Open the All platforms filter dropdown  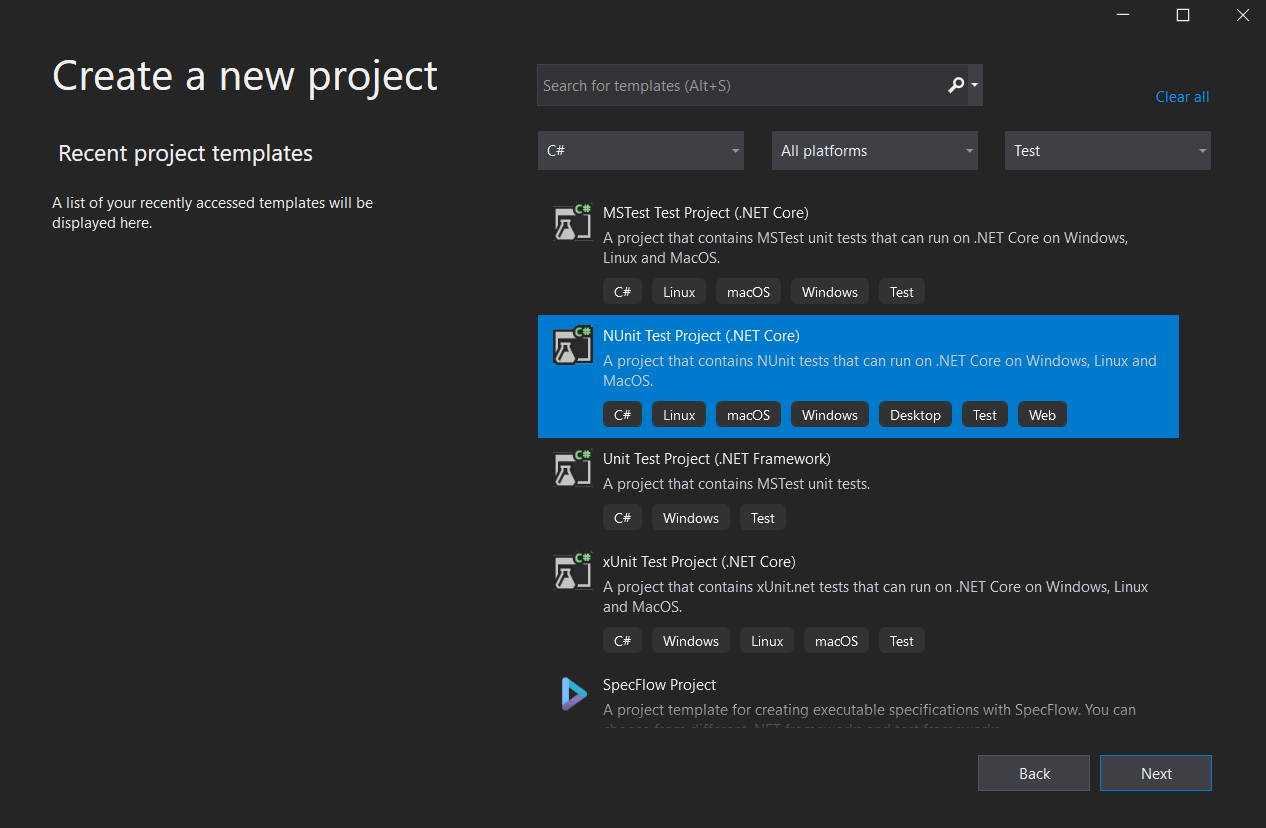pos(874,150)
